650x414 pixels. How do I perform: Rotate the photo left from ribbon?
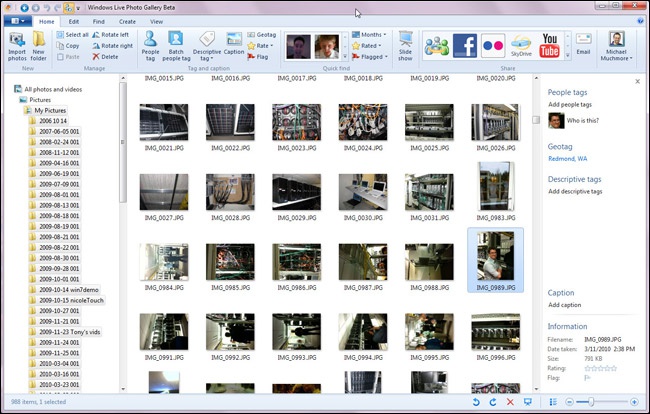(111, 35)
